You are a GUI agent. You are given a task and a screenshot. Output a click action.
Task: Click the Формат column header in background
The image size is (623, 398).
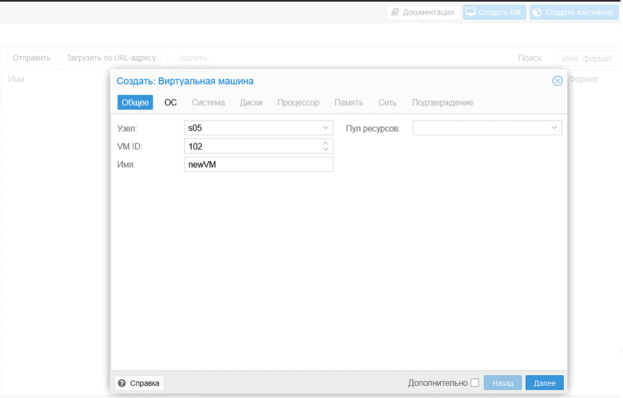click(x=583, y=79)
